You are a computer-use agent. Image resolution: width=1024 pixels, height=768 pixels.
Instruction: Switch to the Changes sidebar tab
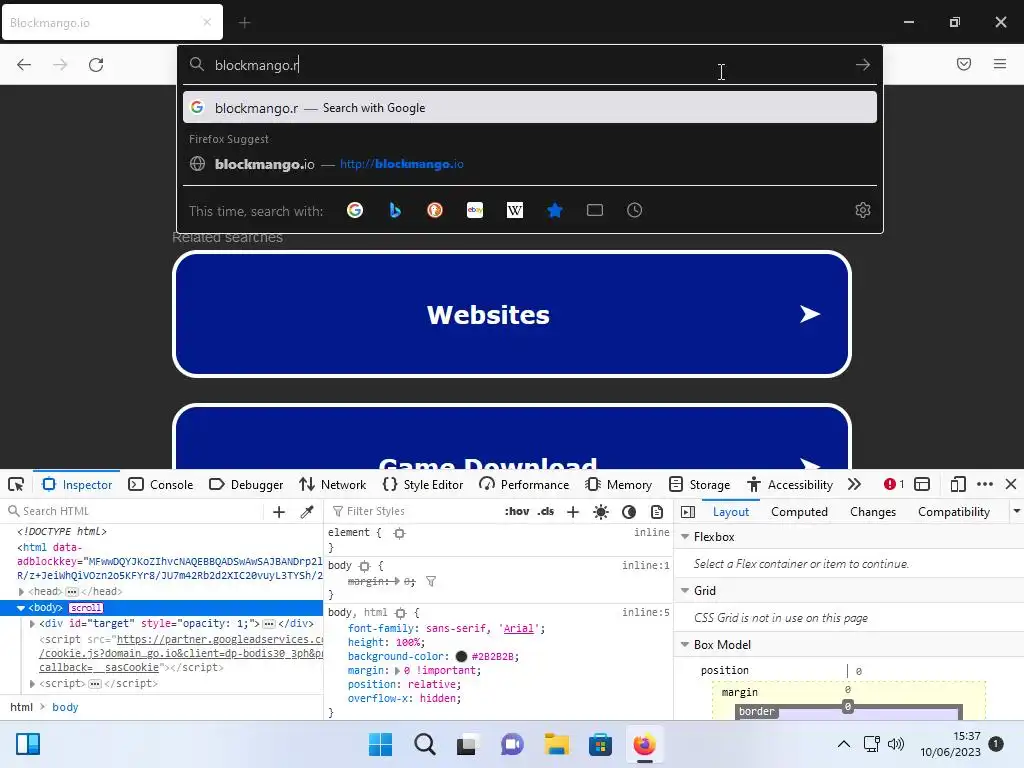click(x=872, y=512)
